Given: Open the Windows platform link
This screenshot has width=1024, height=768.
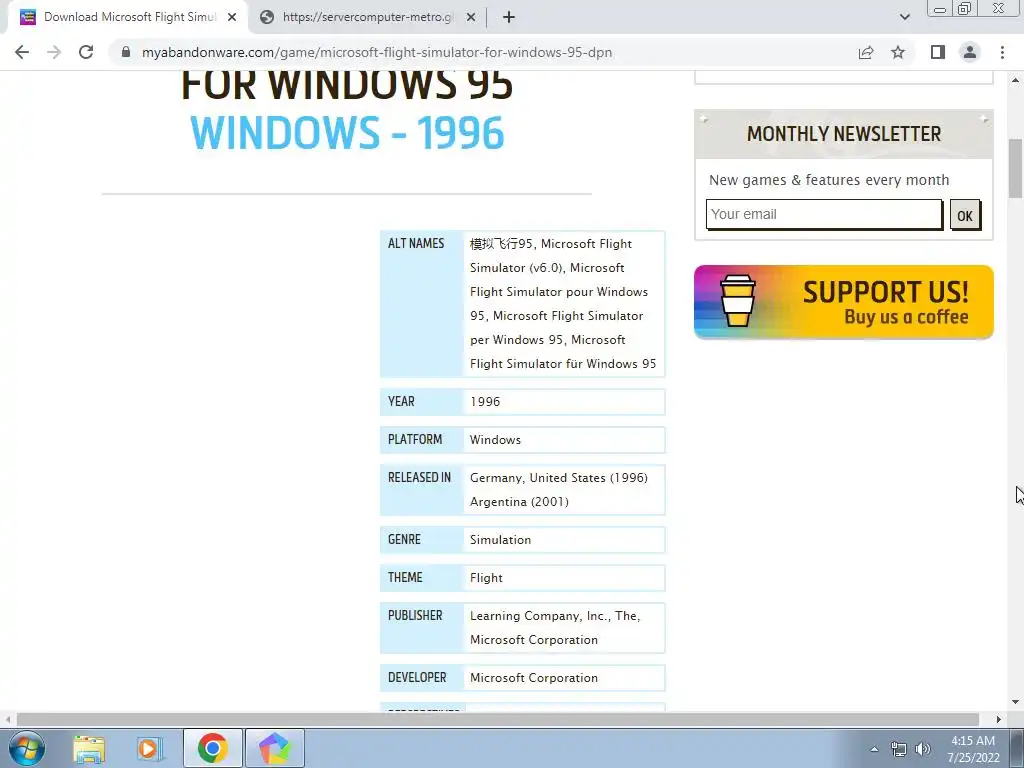Looking at the screenshot, I should (495, 440).
